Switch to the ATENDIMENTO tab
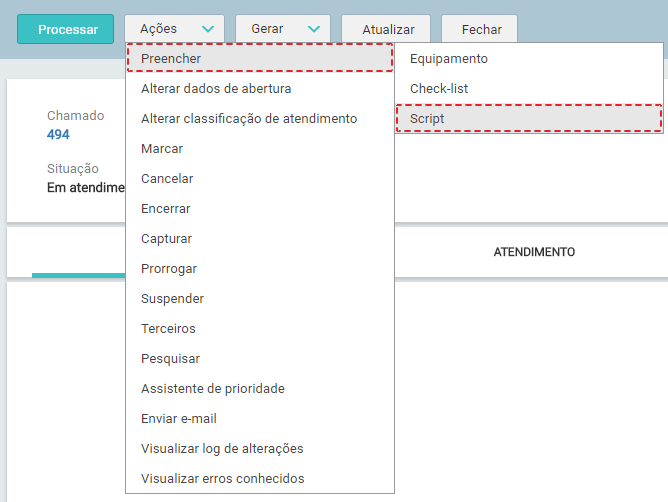Screen dimensions: 668x502 click(534, 252)
